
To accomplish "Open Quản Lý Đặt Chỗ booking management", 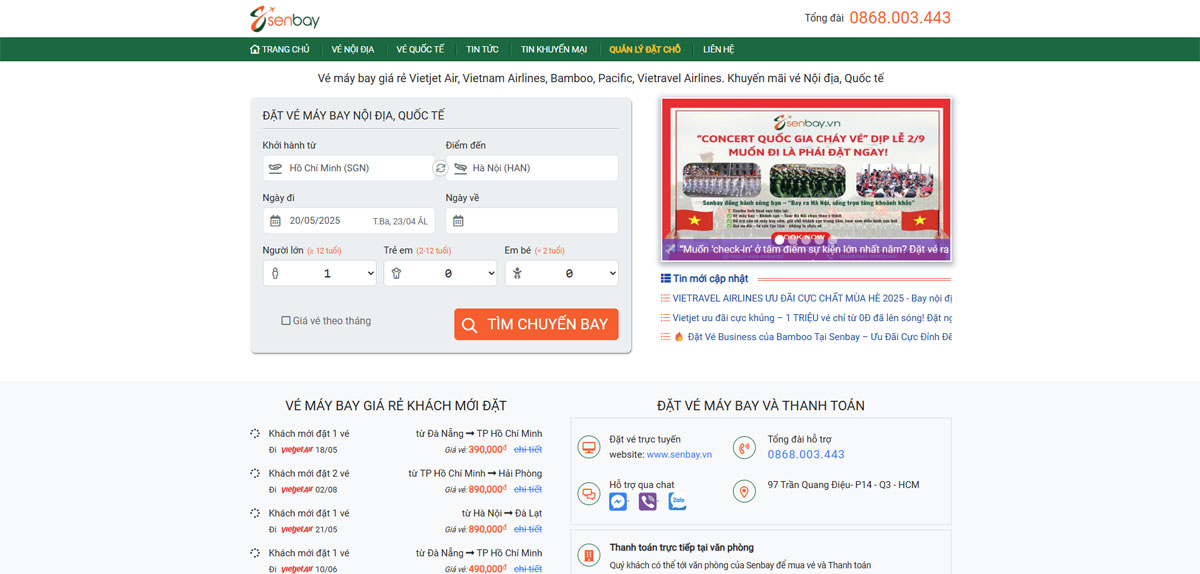I will tap(645, 49).
